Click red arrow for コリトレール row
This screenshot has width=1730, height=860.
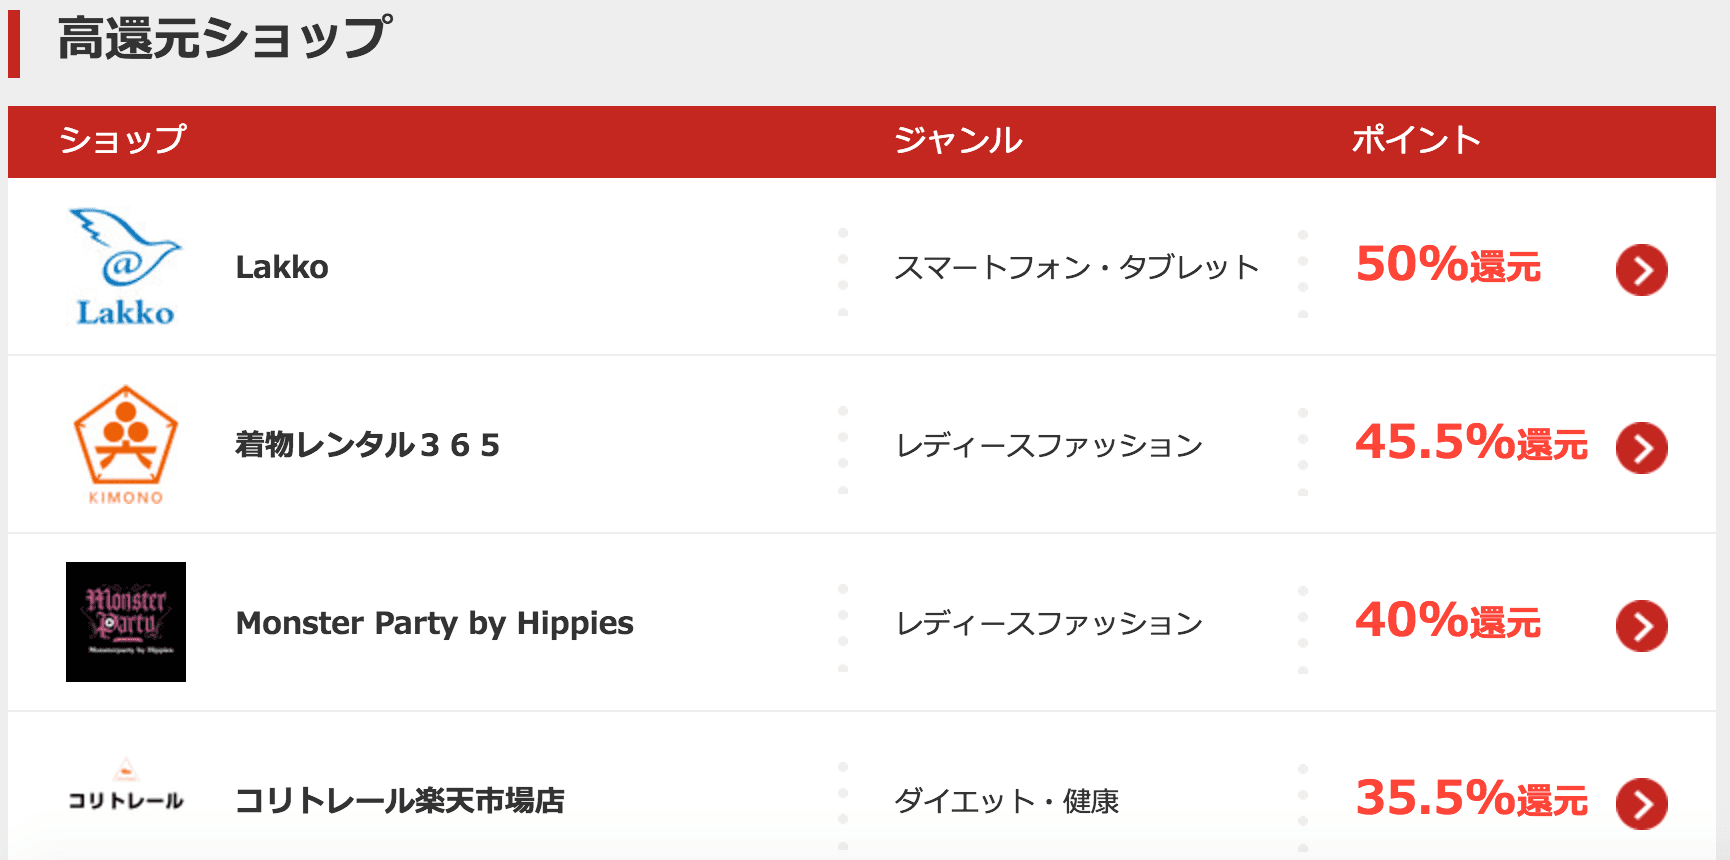[1641, 804]
